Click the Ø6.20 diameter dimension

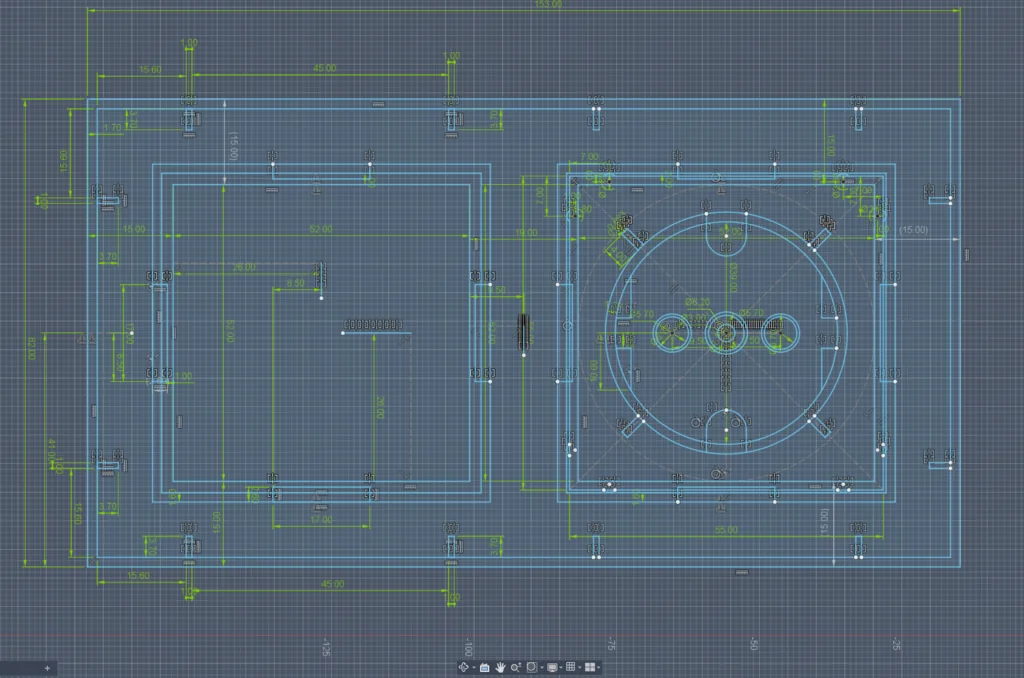(x=691, y=300)
